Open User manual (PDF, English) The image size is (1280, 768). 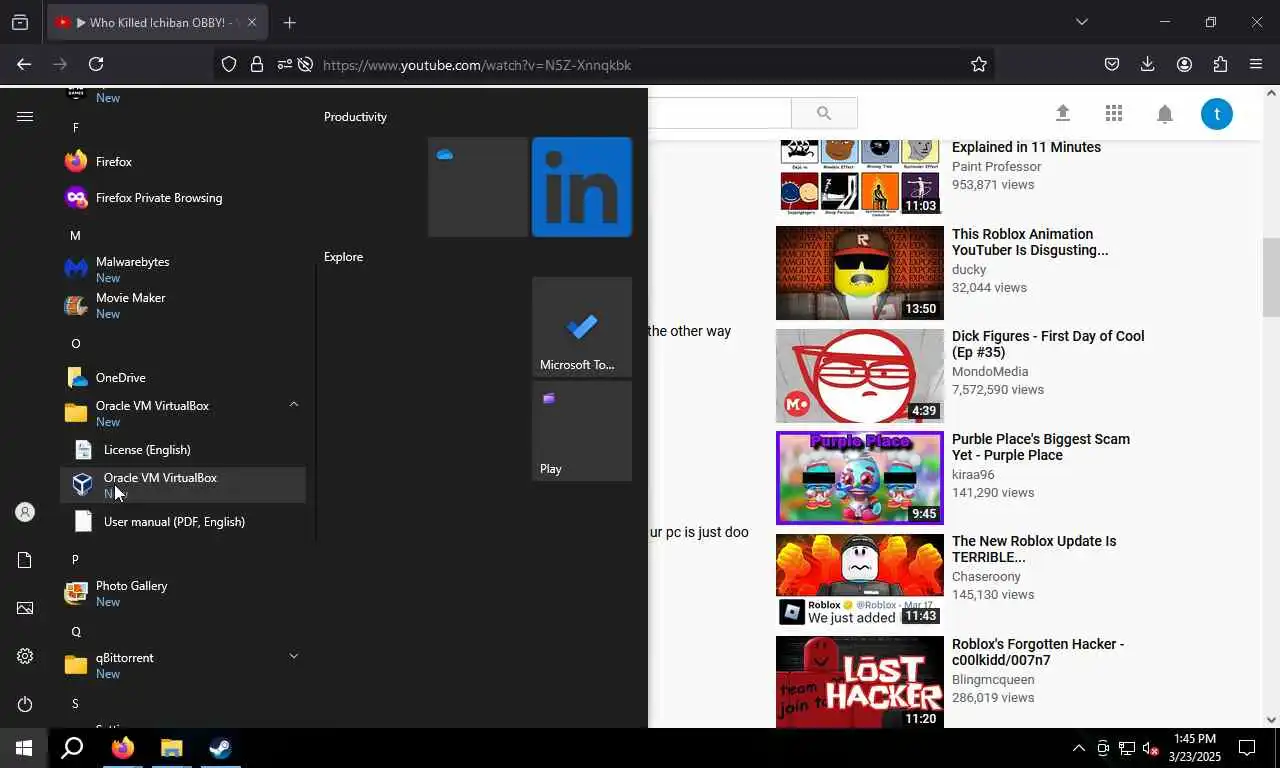(x=183, y=521)
